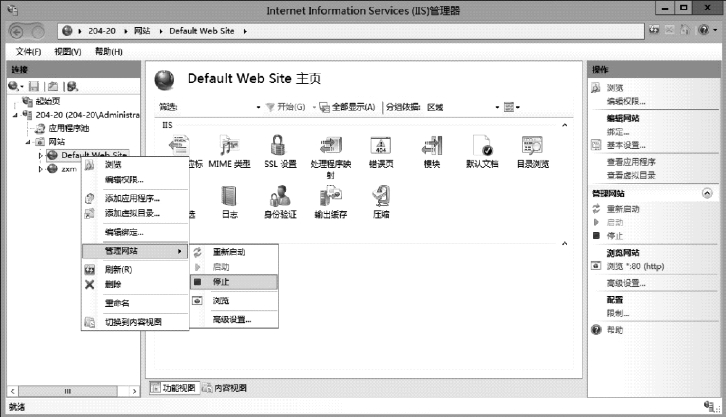Open the 视图(V) menu
The width and height of the screenshot is (726, 417).
coord(68,51)
